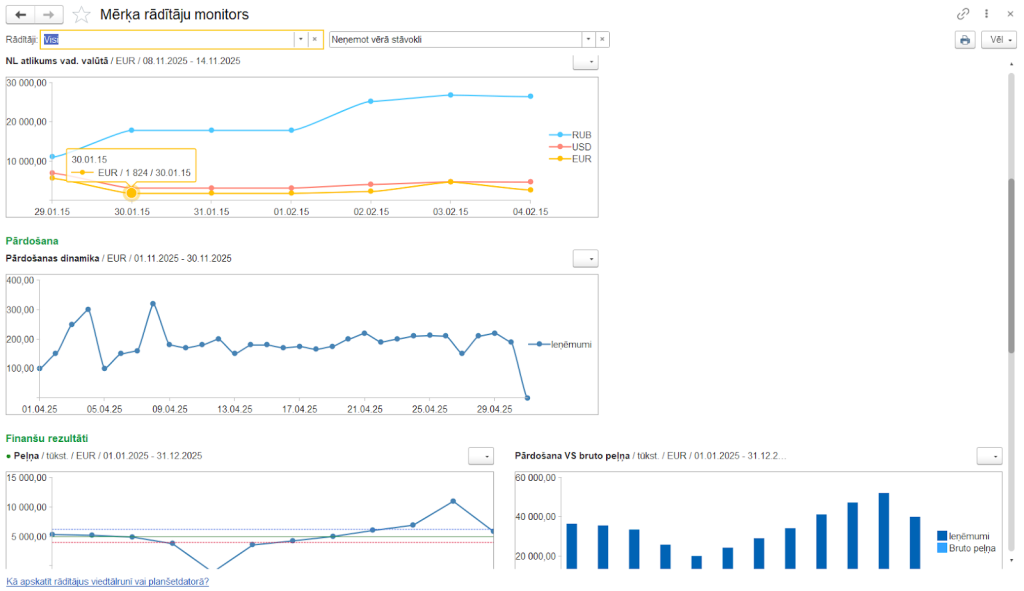Click the forward navigation arrow
Image resolution: width=1024 pixels, height=591 pixels.
(x=50, y=14)
